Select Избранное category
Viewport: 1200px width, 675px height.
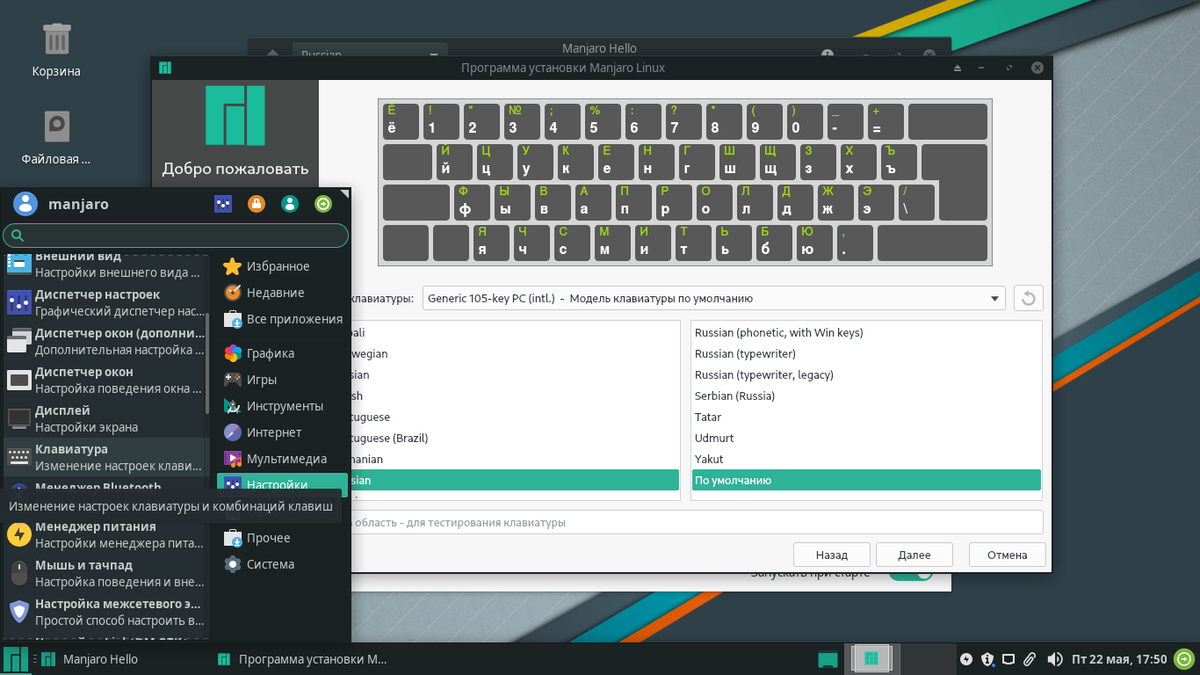[283, 266]
